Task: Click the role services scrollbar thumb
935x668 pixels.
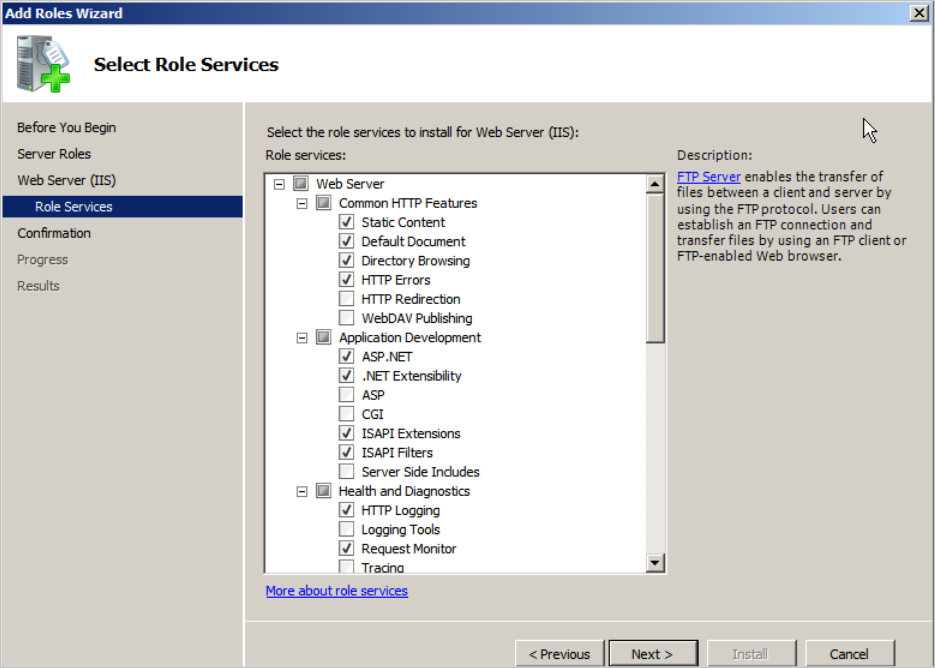Action: (x=655, y=268)
